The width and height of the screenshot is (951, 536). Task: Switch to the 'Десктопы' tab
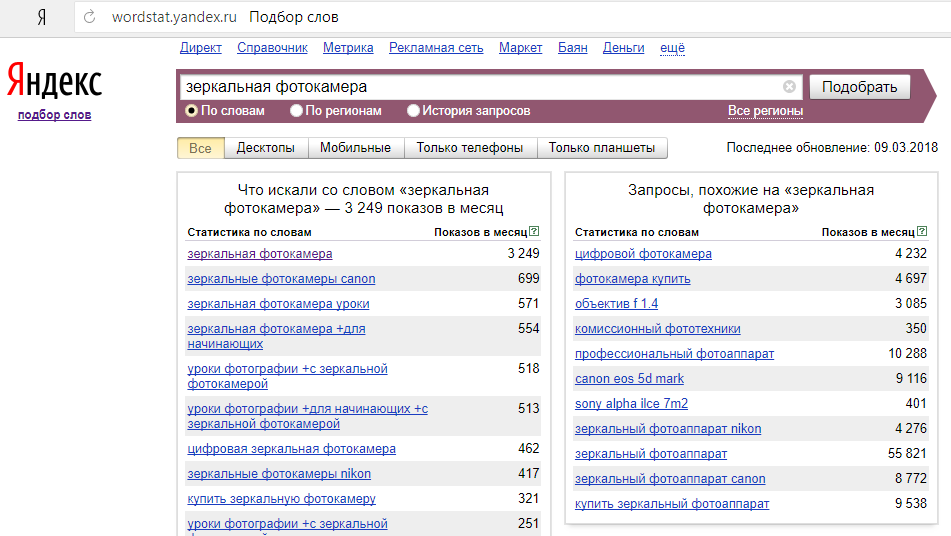coord(265,148)
